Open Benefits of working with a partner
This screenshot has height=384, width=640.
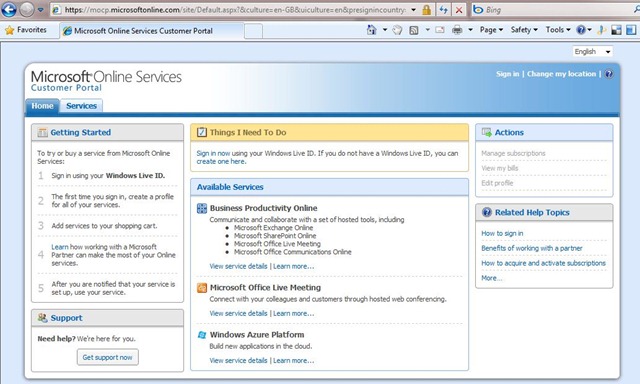click(x=532, y=248)
